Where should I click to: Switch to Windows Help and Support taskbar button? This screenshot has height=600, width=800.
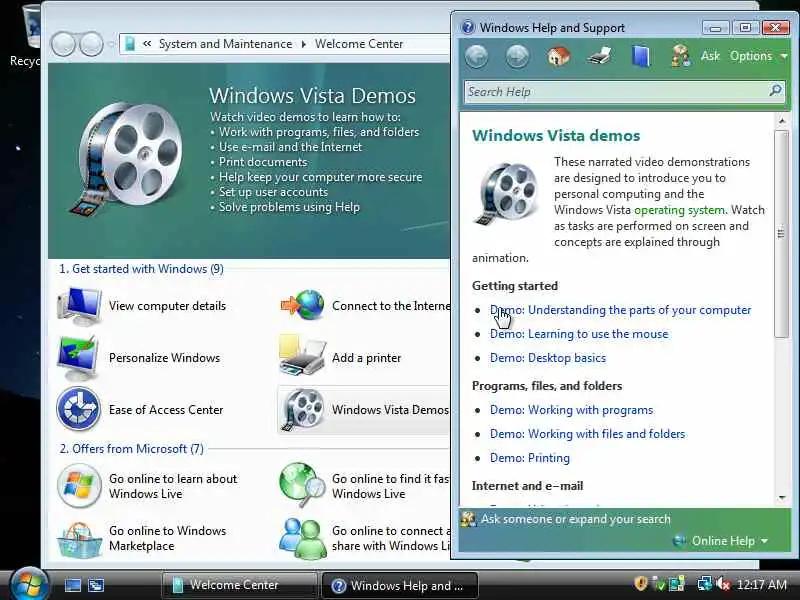399,585
